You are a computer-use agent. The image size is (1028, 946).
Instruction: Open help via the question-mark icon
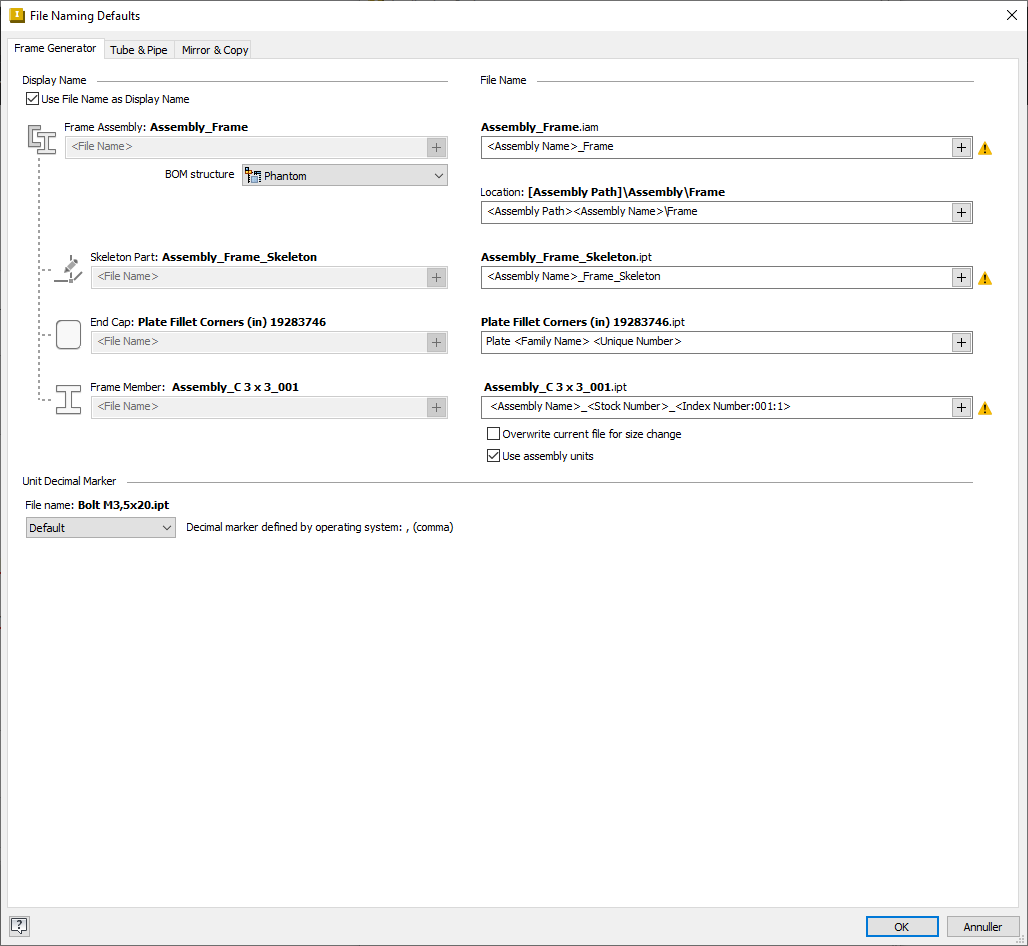19,926
